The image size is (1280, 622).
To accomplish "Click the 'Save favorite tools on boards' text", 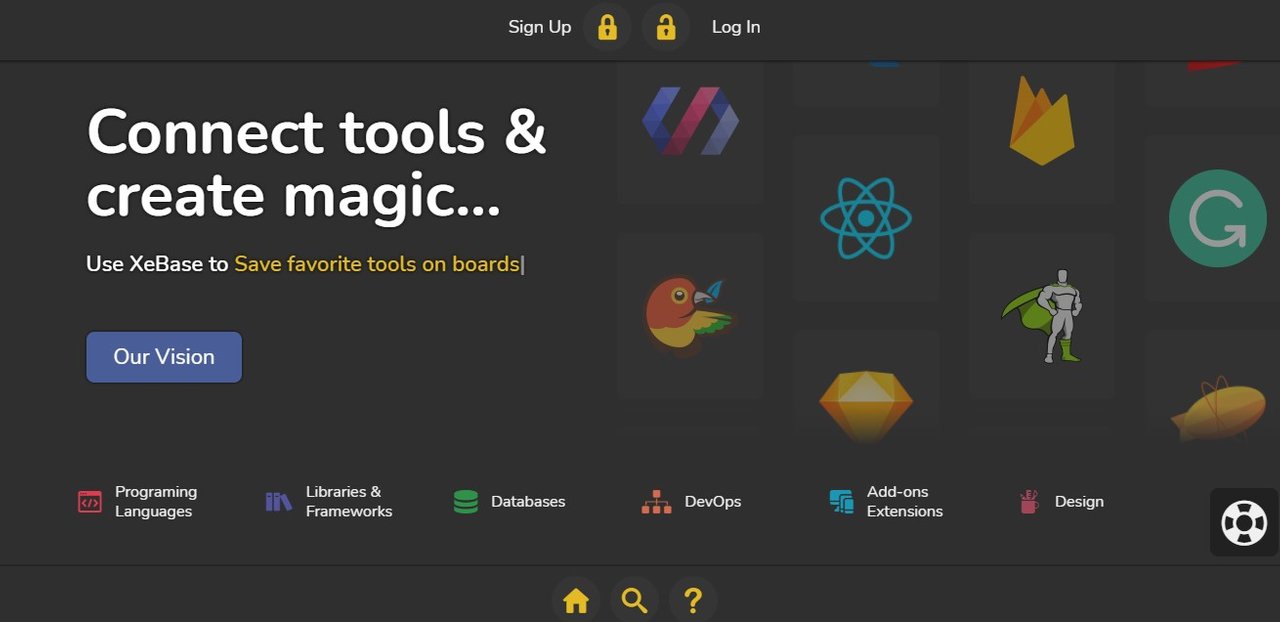I will [377, 264].
